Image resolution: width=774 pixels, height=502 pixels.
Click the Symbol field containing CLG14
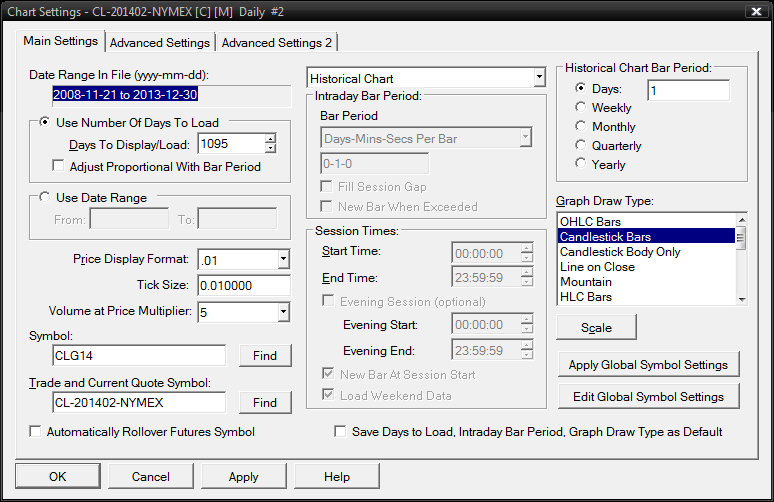click(139, 355)
